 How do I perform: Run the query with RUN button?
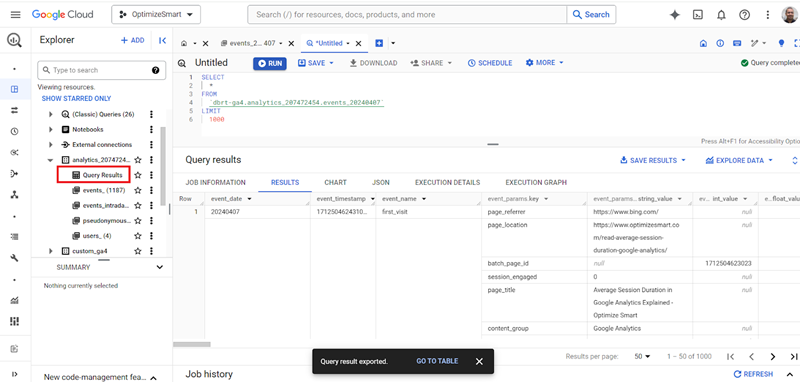pos(270,63)
